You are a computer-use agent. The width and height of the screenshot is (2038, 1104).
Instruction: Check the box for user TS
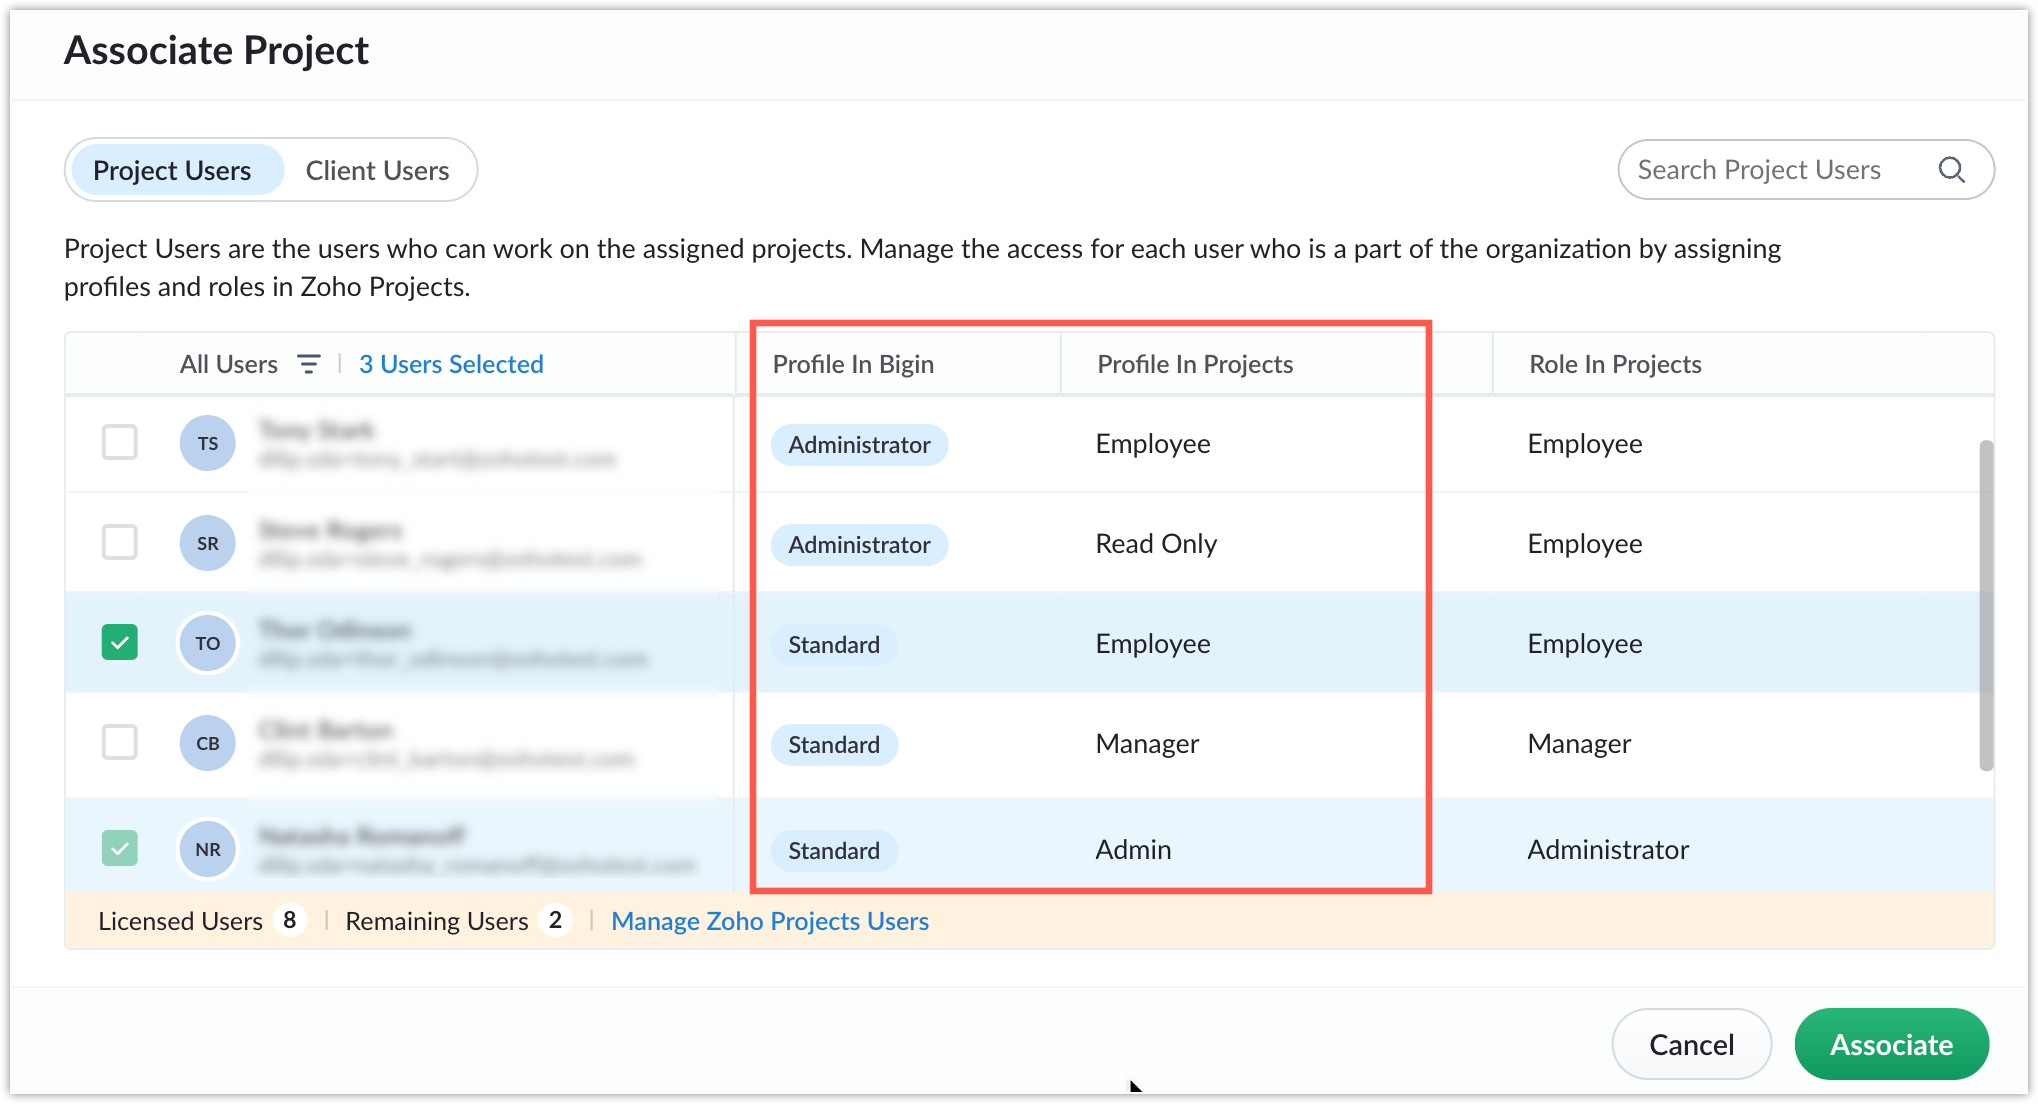tap(120, 442)
